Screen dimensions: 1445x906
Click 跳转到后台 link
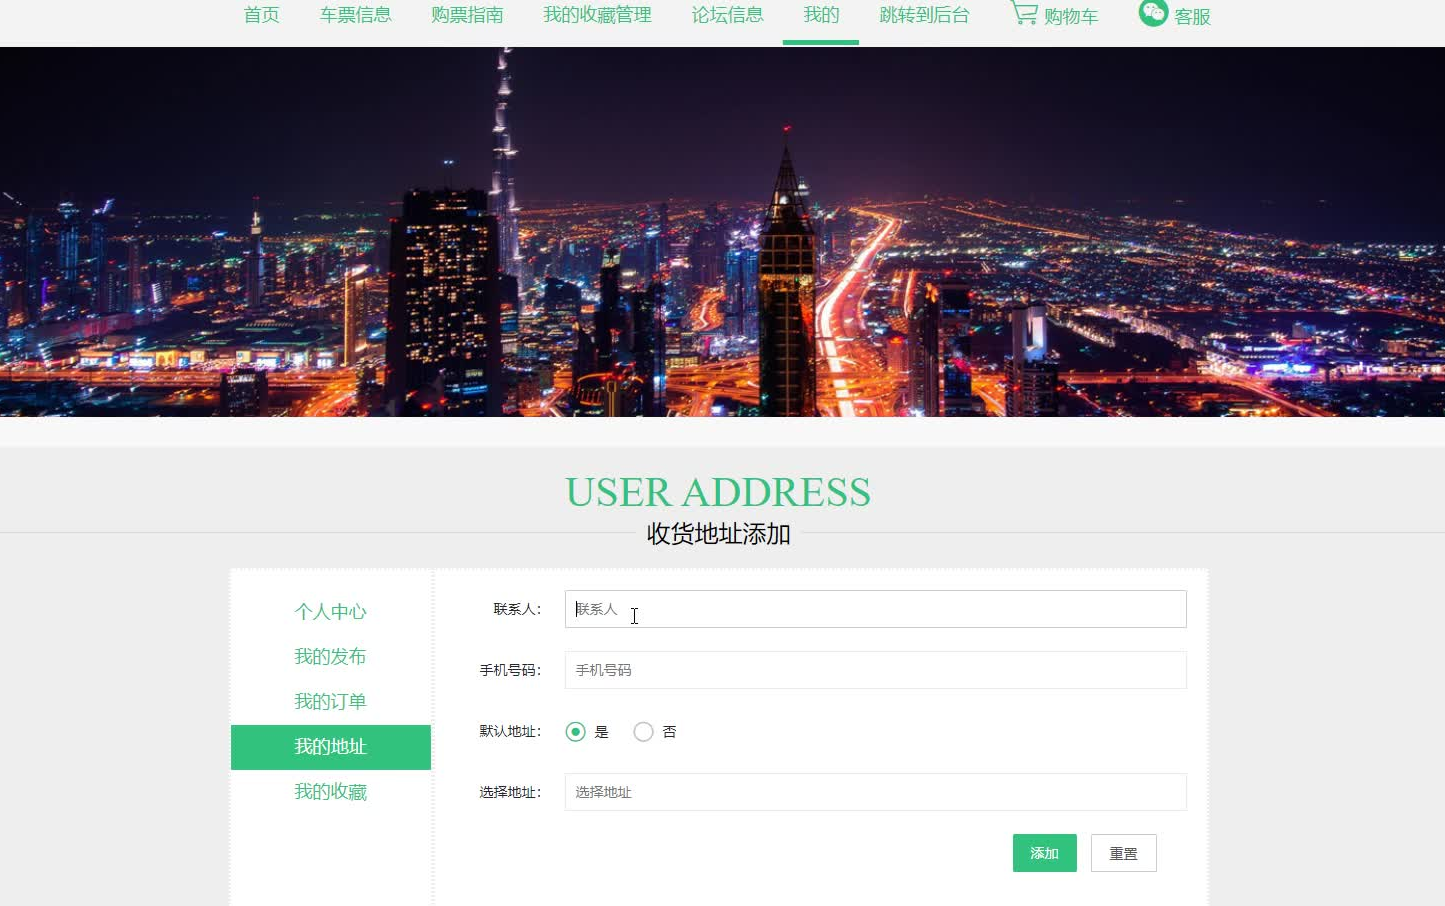(924, 14)
